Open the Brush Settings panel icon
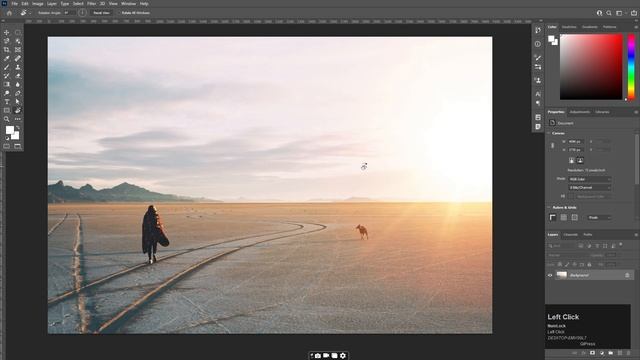The width and height of the screenshot is (640, 360). pyautogui.click(x=538, y=58)
